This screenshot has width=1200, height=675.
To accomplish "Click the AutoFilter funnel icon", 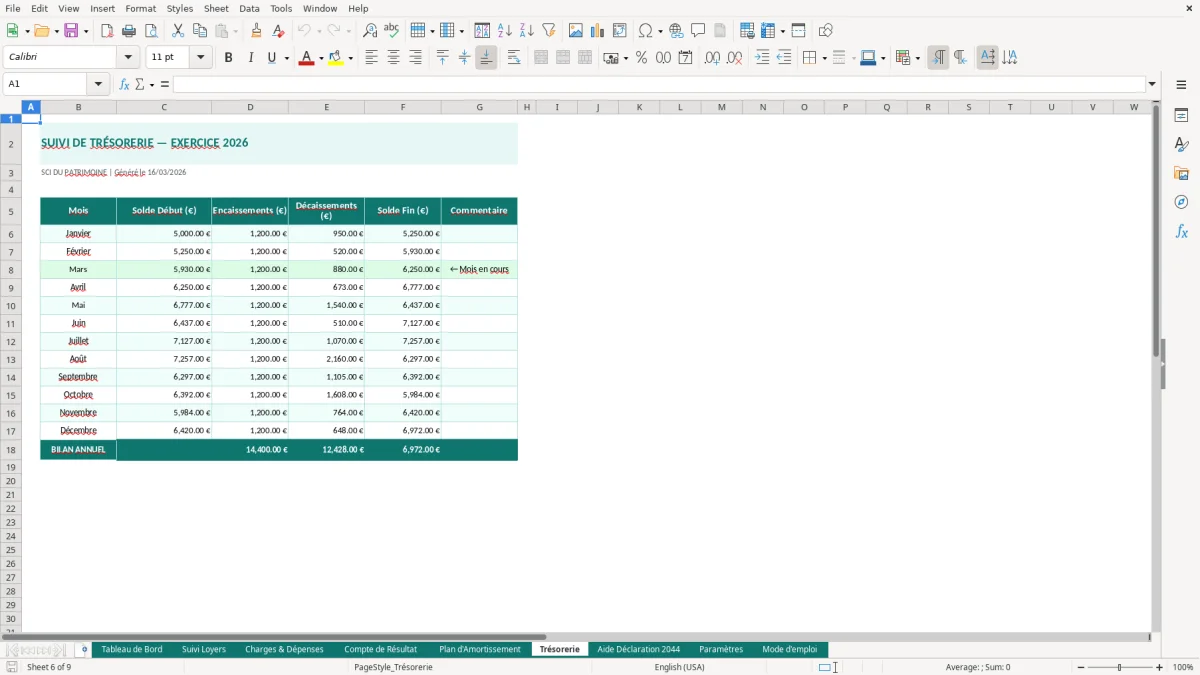I will point(549,31).
